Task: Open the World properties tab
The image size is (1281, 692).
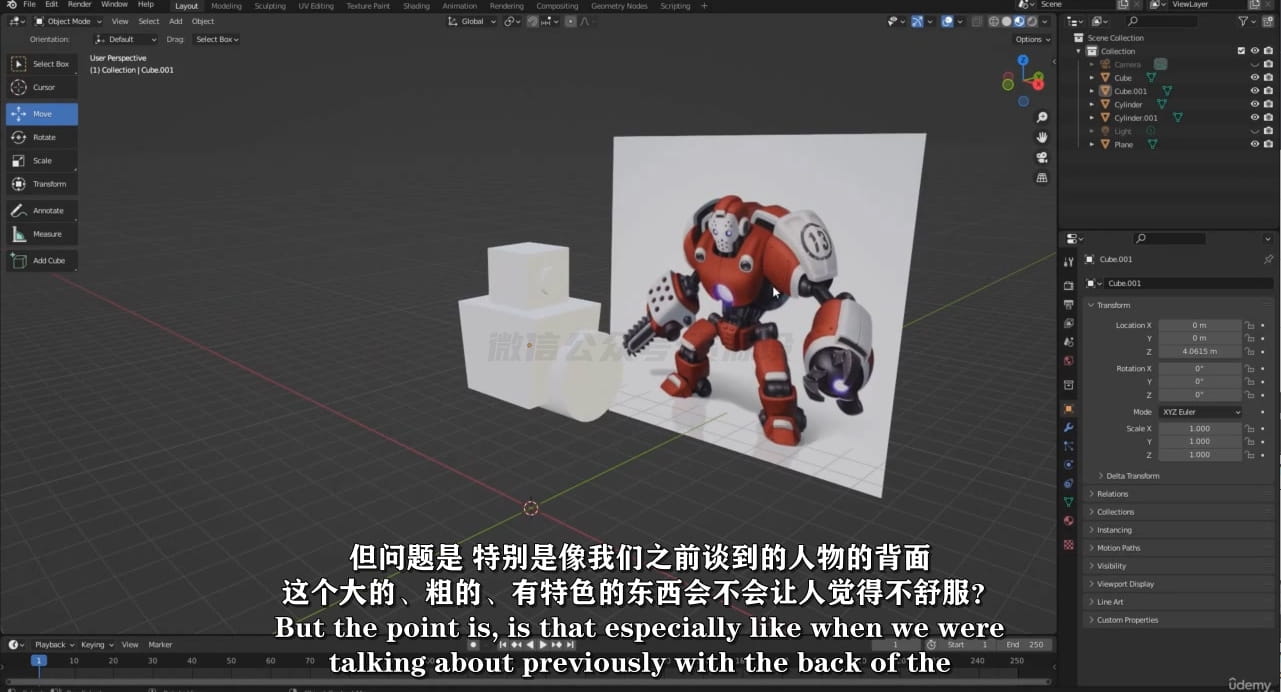Action: 1068,361
